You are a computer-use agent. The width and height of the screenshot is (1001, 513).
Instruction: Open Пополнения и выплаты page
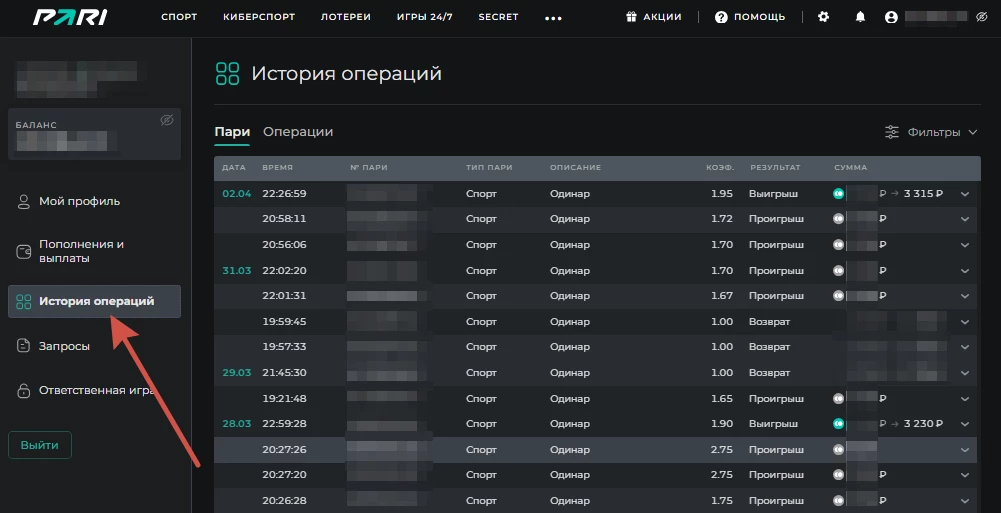click(x=81, y=251)
